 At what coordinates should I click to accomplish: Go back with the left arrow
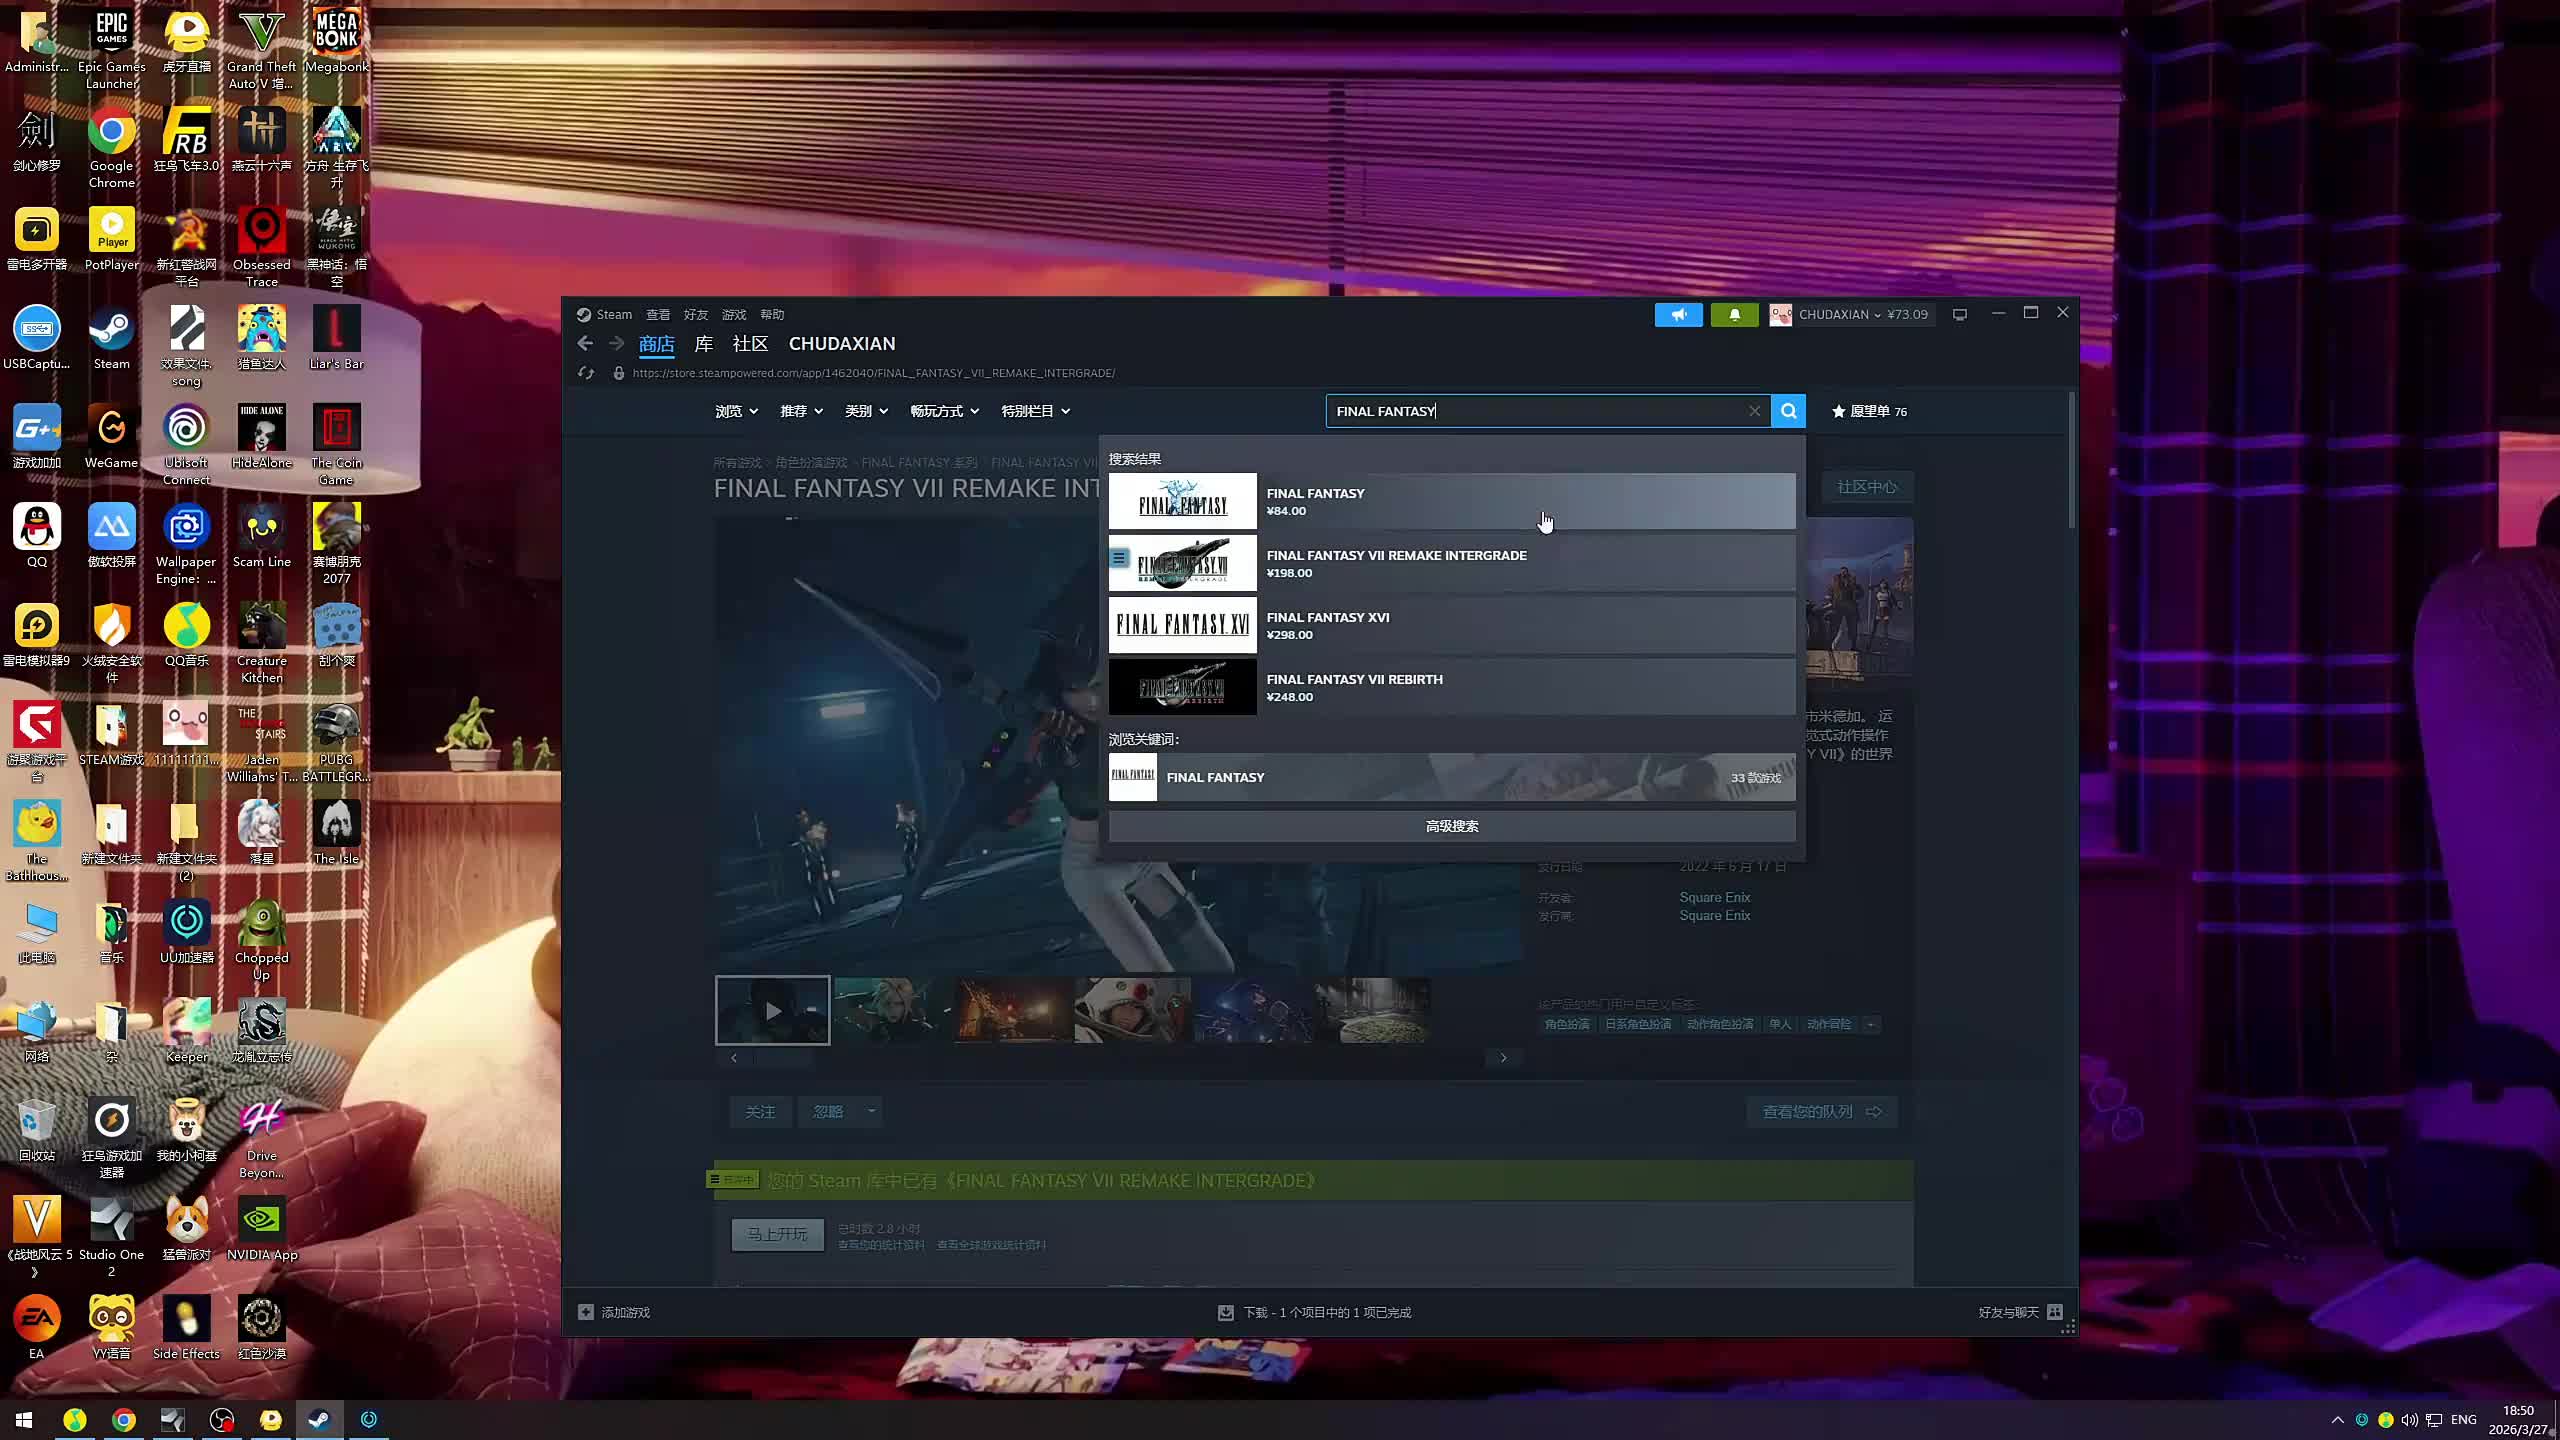(x=585, y=343)
